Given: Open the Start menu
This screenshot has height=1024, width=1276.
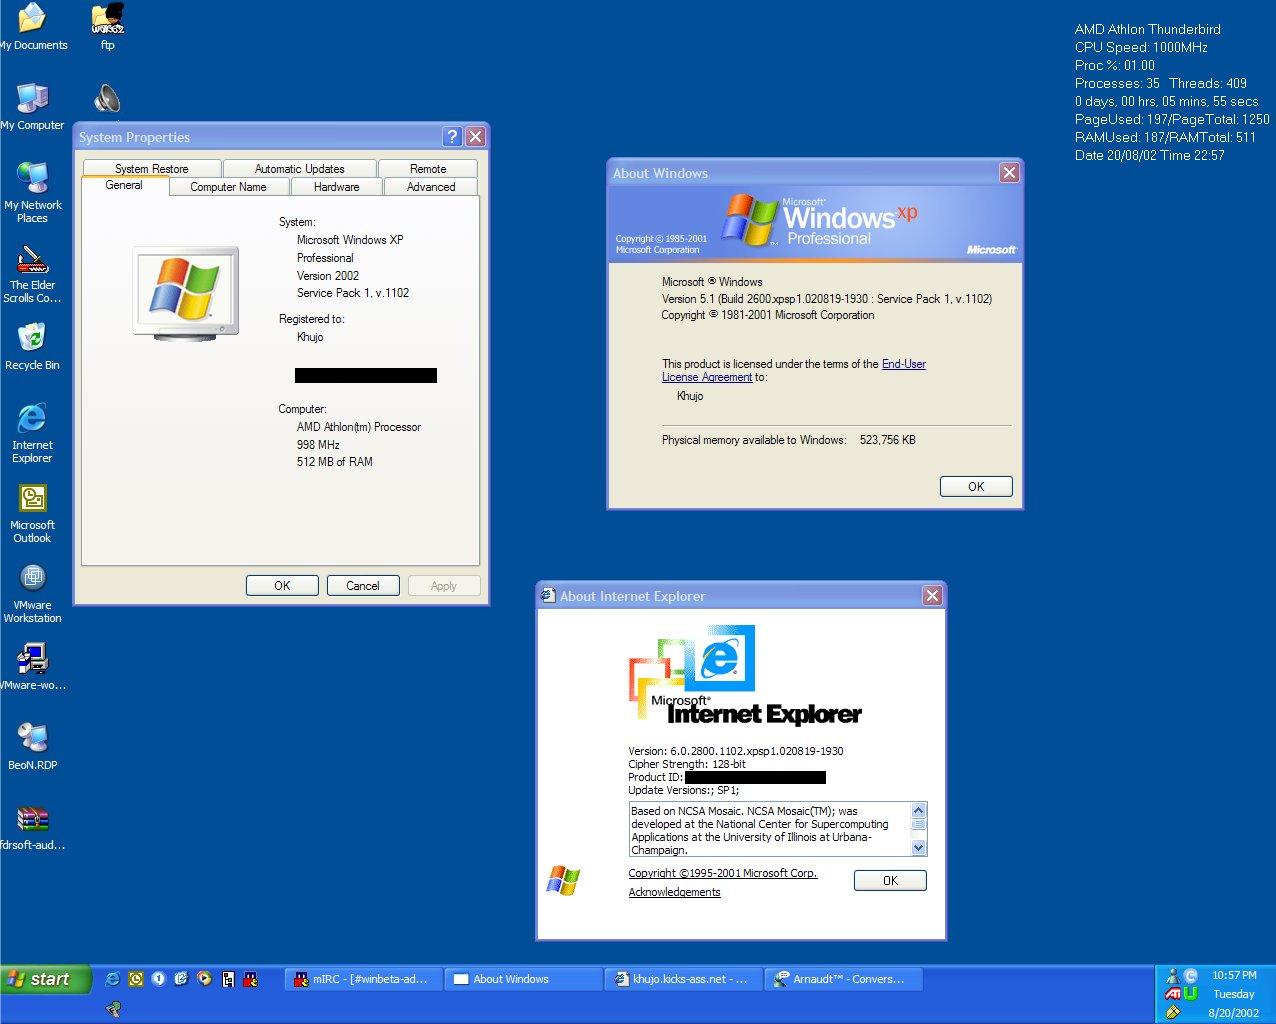Looking at the screenshot, I should (x=46, y=979).
